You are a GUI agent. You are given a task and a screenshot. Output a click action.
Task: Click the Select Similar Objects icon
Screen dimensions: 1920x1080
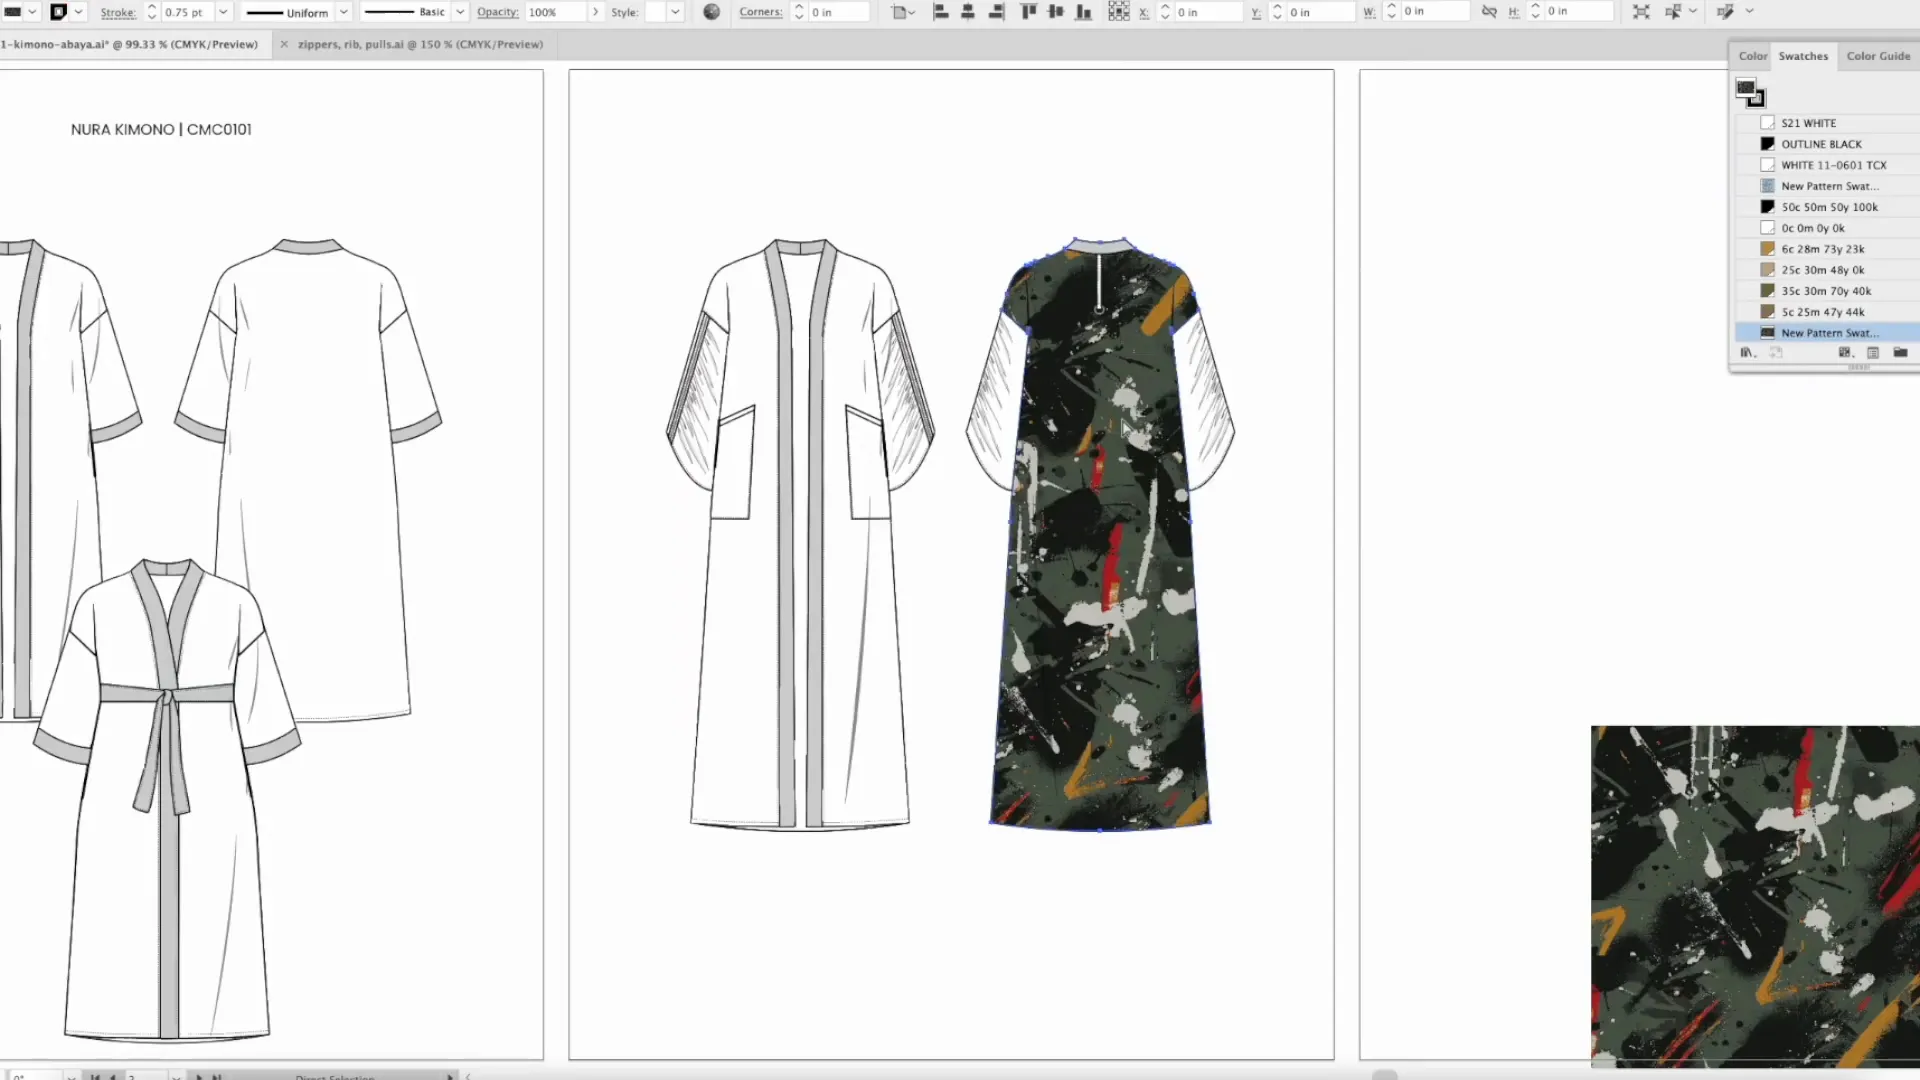pos(1673,12)
